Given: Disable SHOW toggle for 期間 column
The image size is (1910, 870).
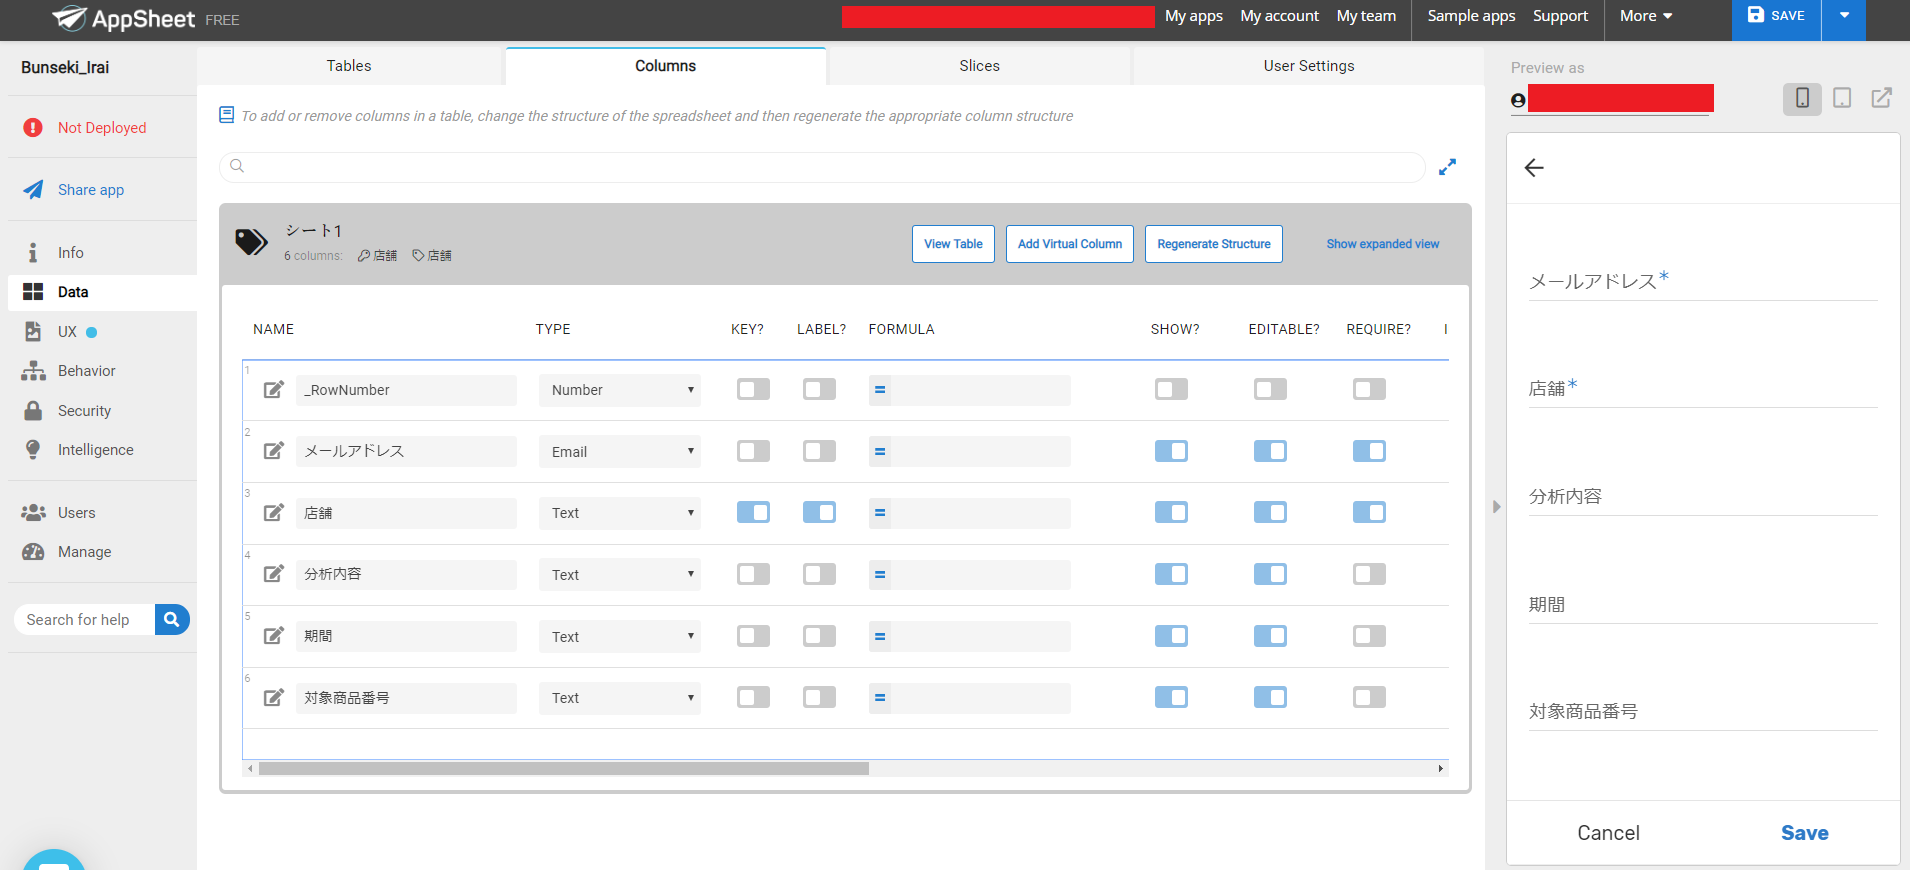Looking at the screenshot, I should point(1171,636).
